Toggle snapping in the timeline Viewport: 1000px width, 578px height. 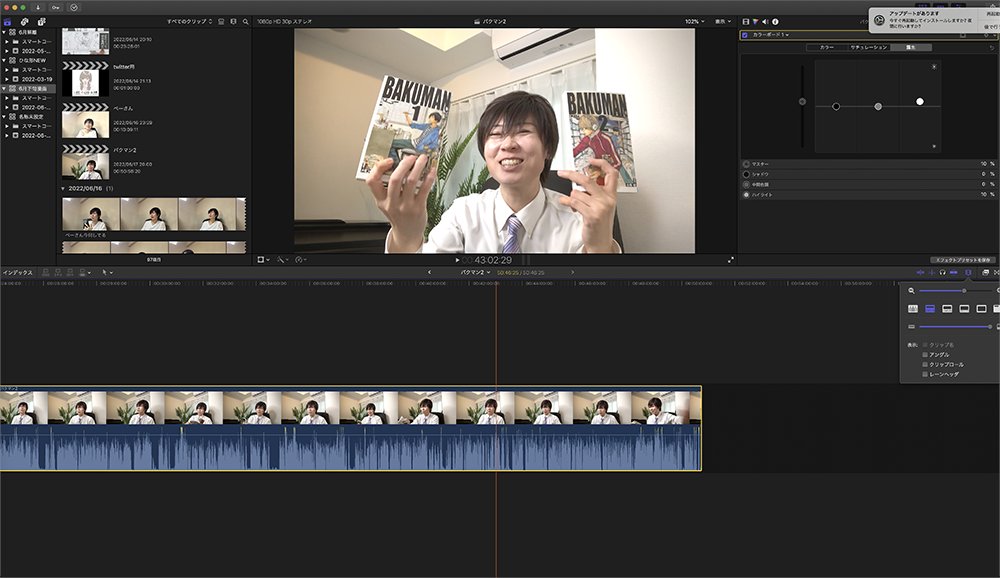pos(953,272)
